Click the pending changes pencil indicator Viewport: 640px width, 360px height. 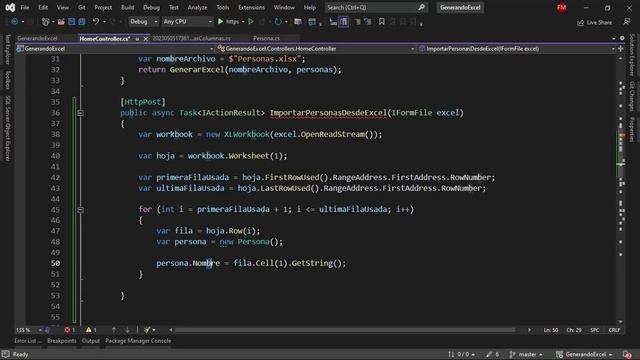click(492, 354)
